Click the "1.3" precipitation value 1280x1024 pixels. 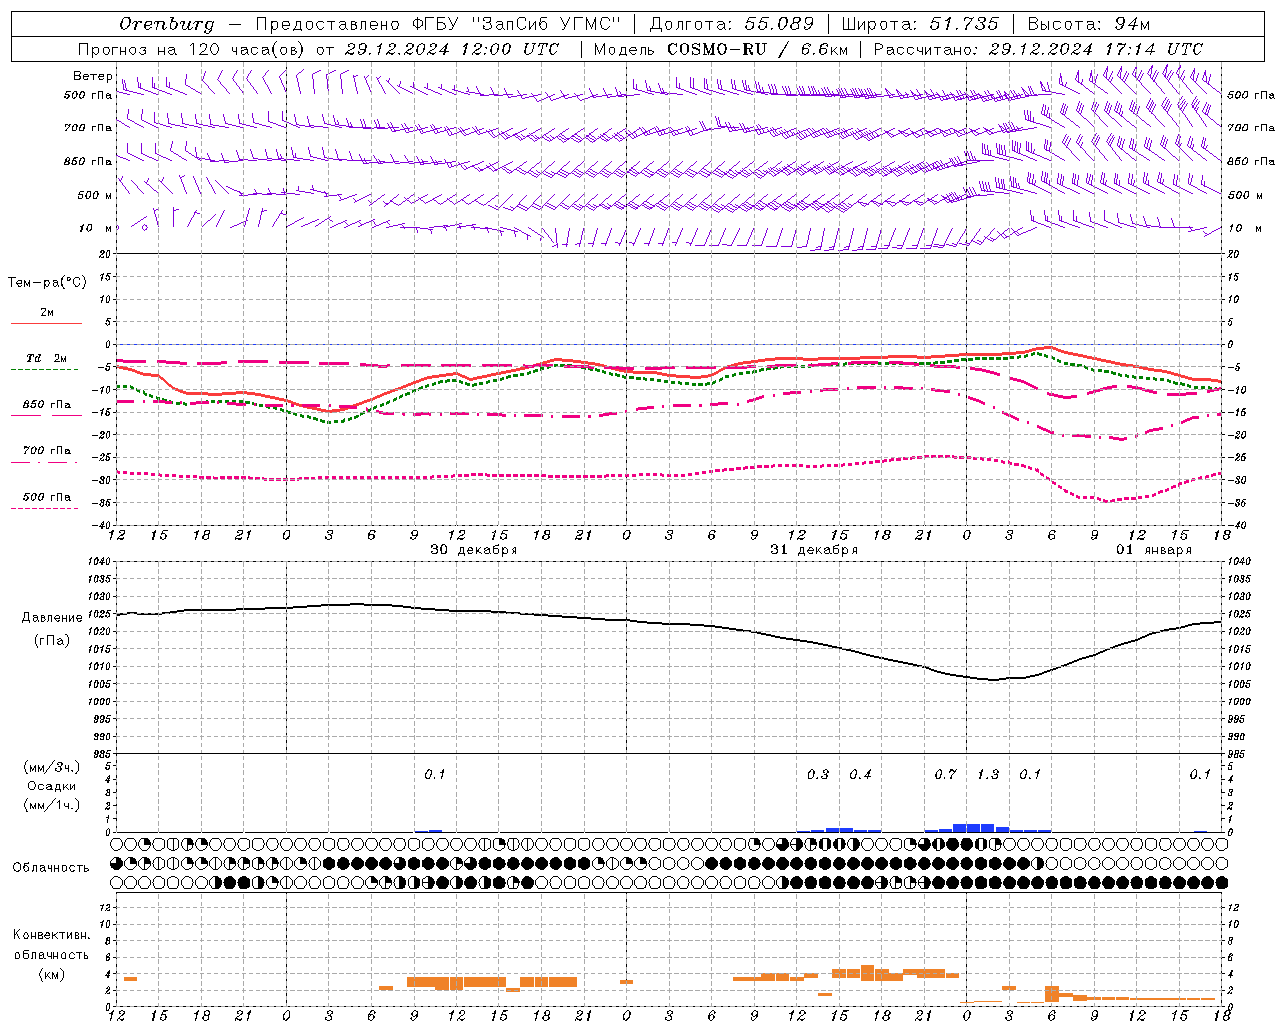coord(988,775)
